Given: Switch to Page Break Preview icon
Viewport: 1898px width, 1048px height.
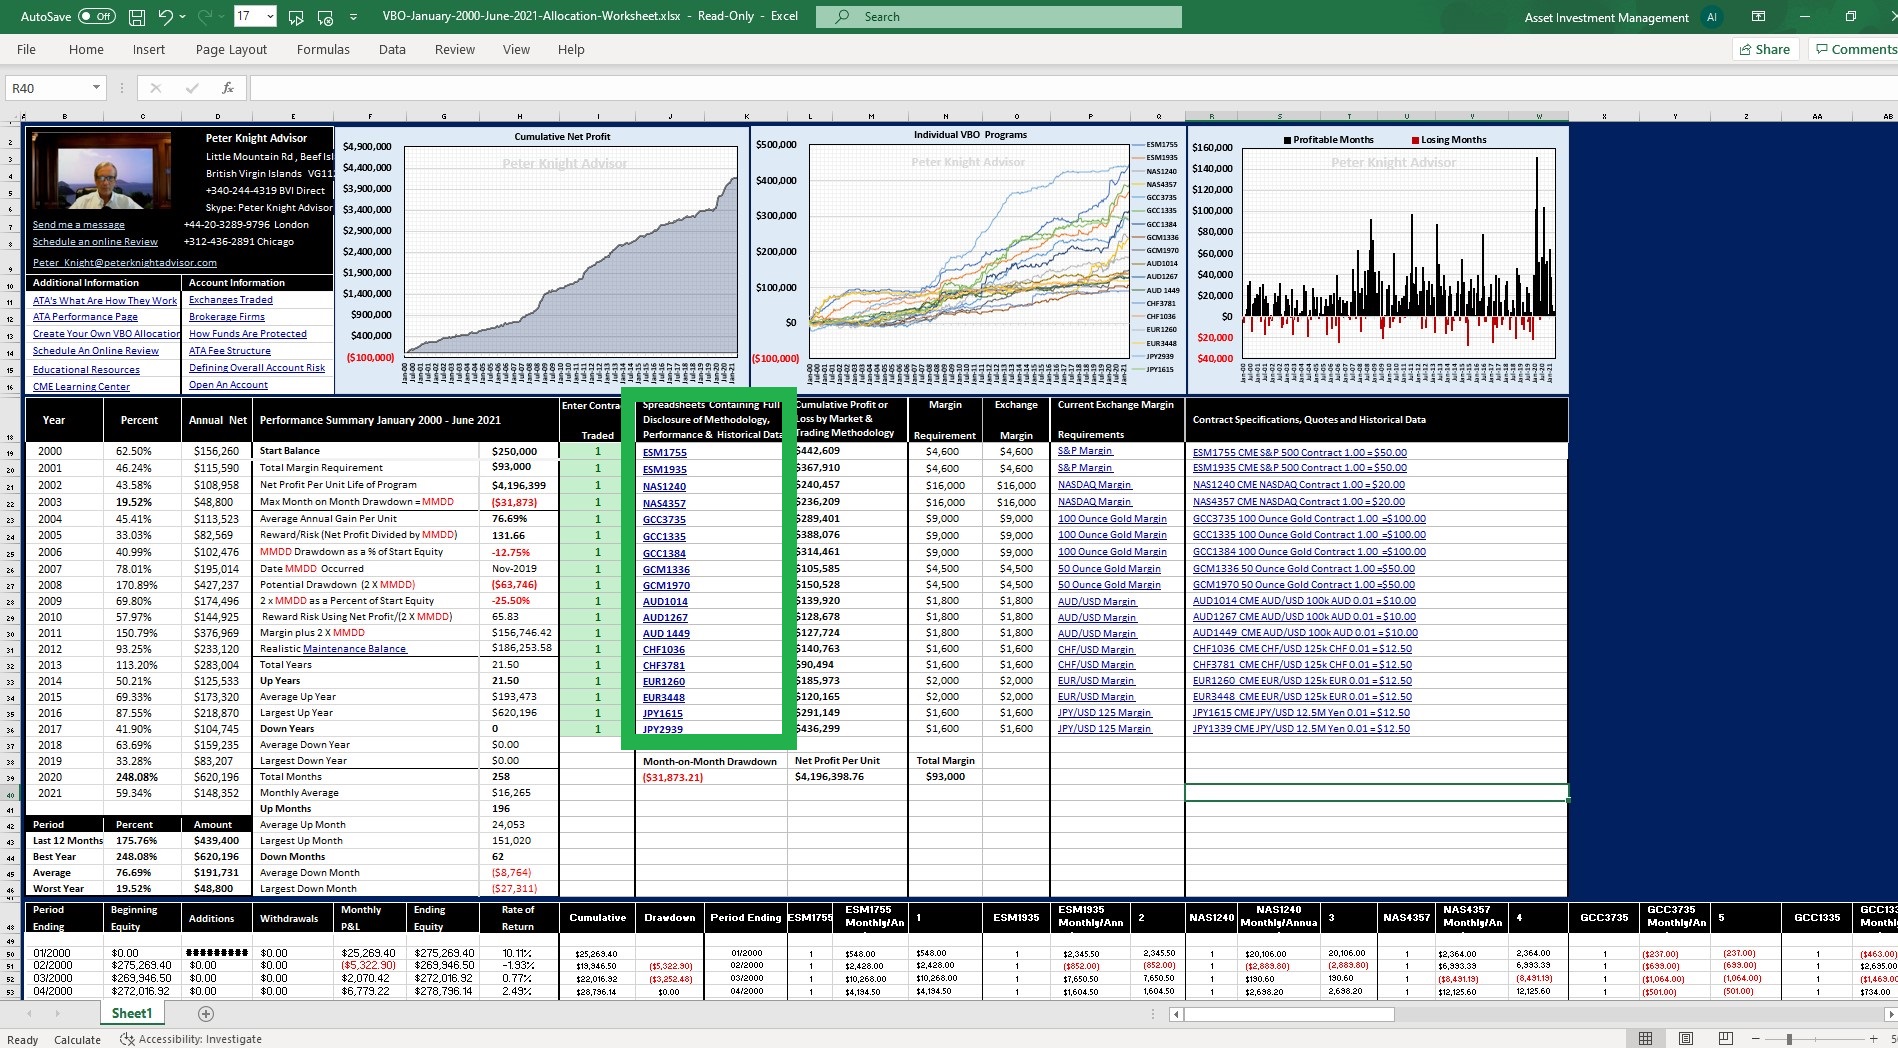Looking at the screenshot, I should click(1725, 1039).
